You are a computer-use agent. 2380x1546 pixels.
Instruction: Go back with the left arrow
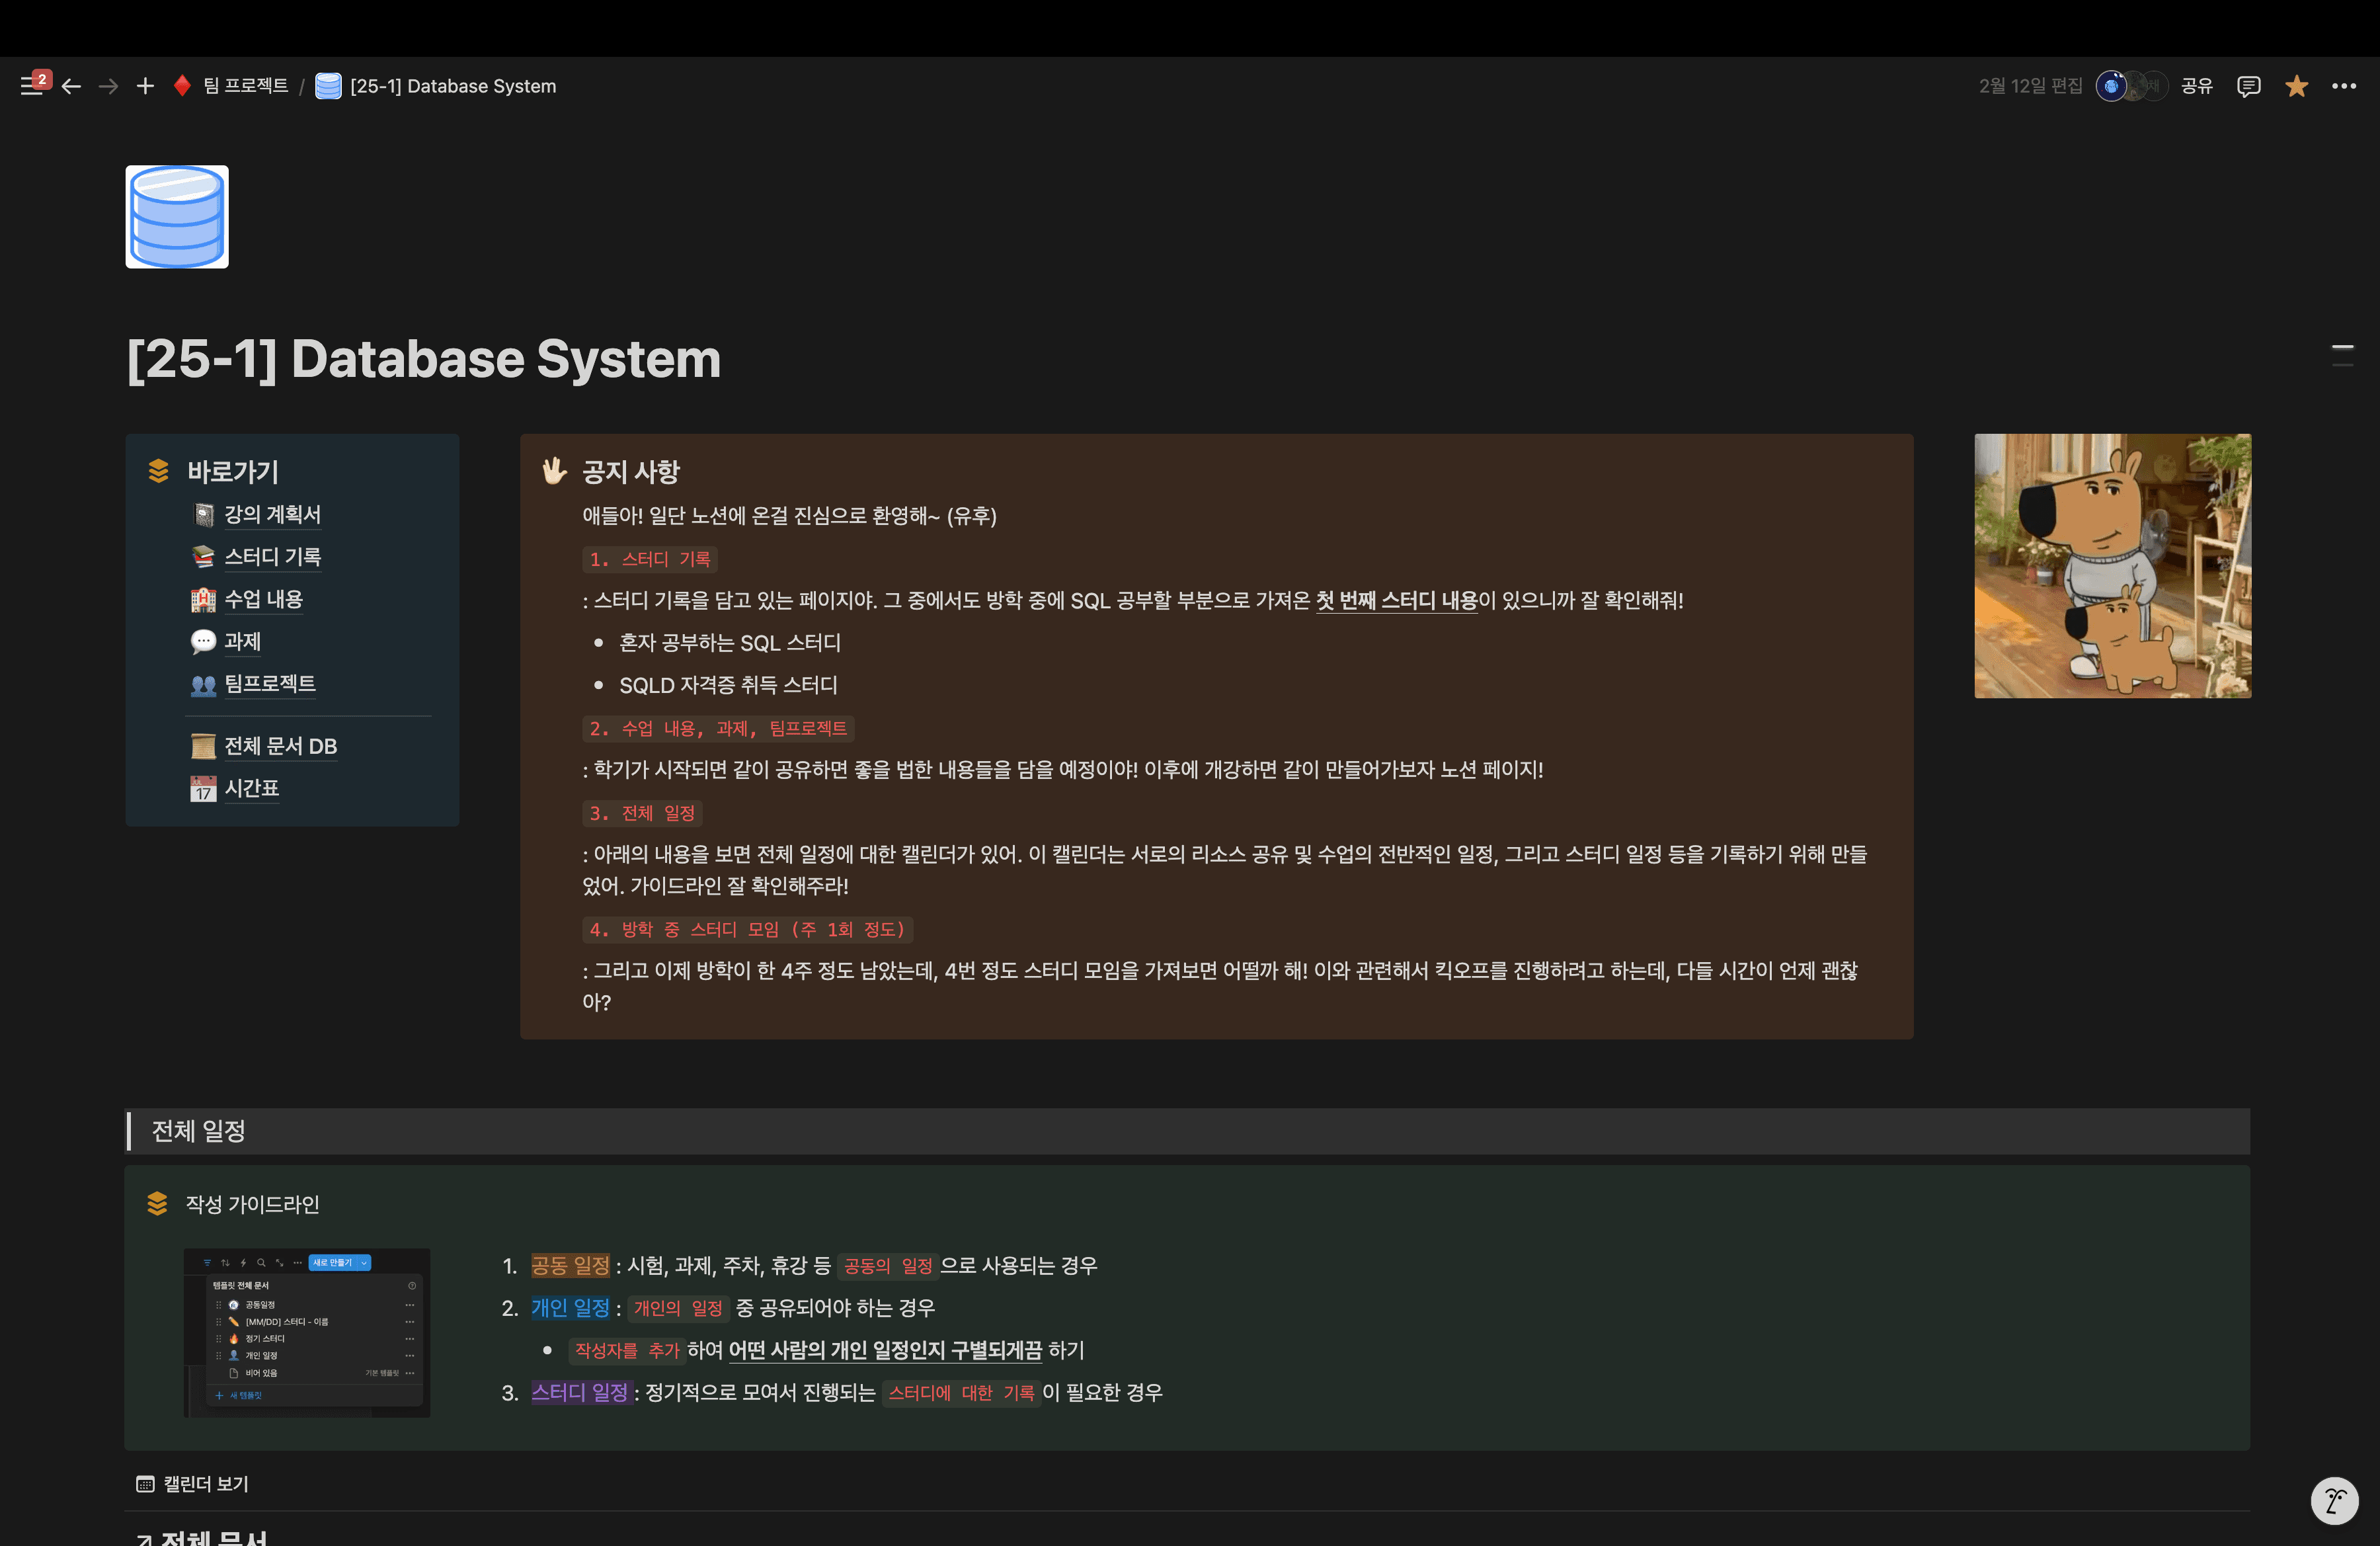71,87
